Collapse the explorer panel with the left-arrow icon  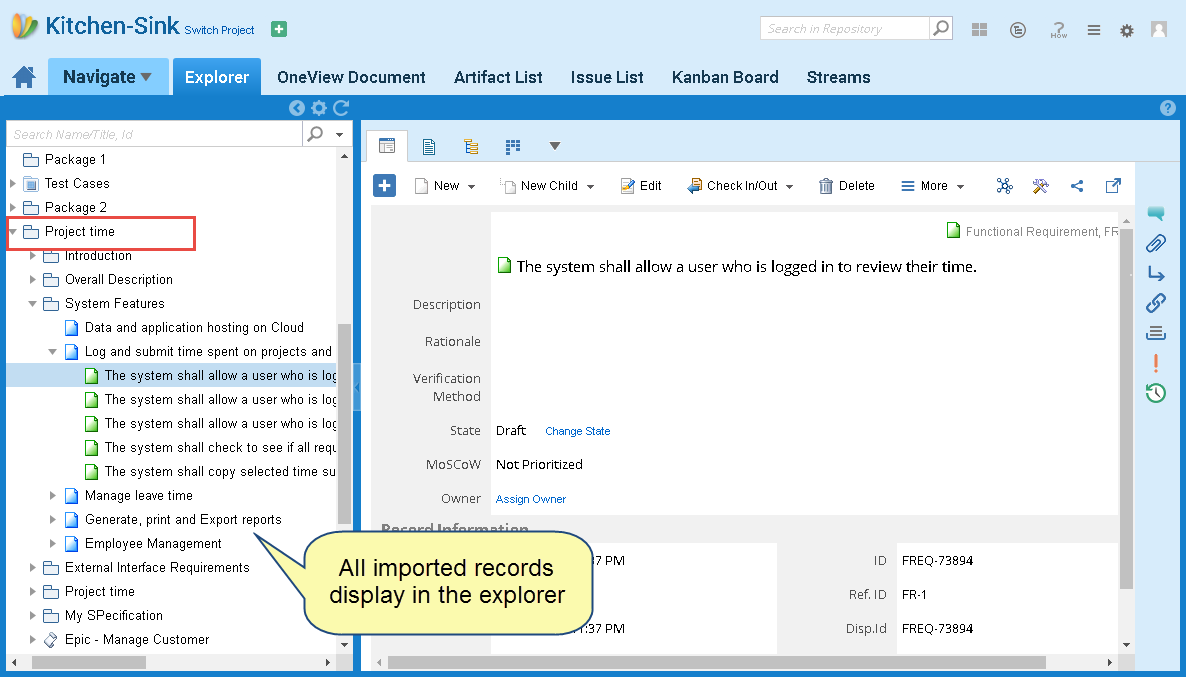pyautogui.click(x=296, y=108)
